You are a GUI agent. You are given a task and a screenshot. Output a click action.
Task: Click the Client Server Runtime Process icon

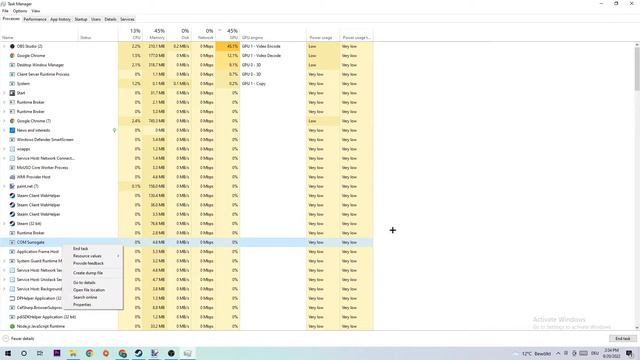point(12,74)
